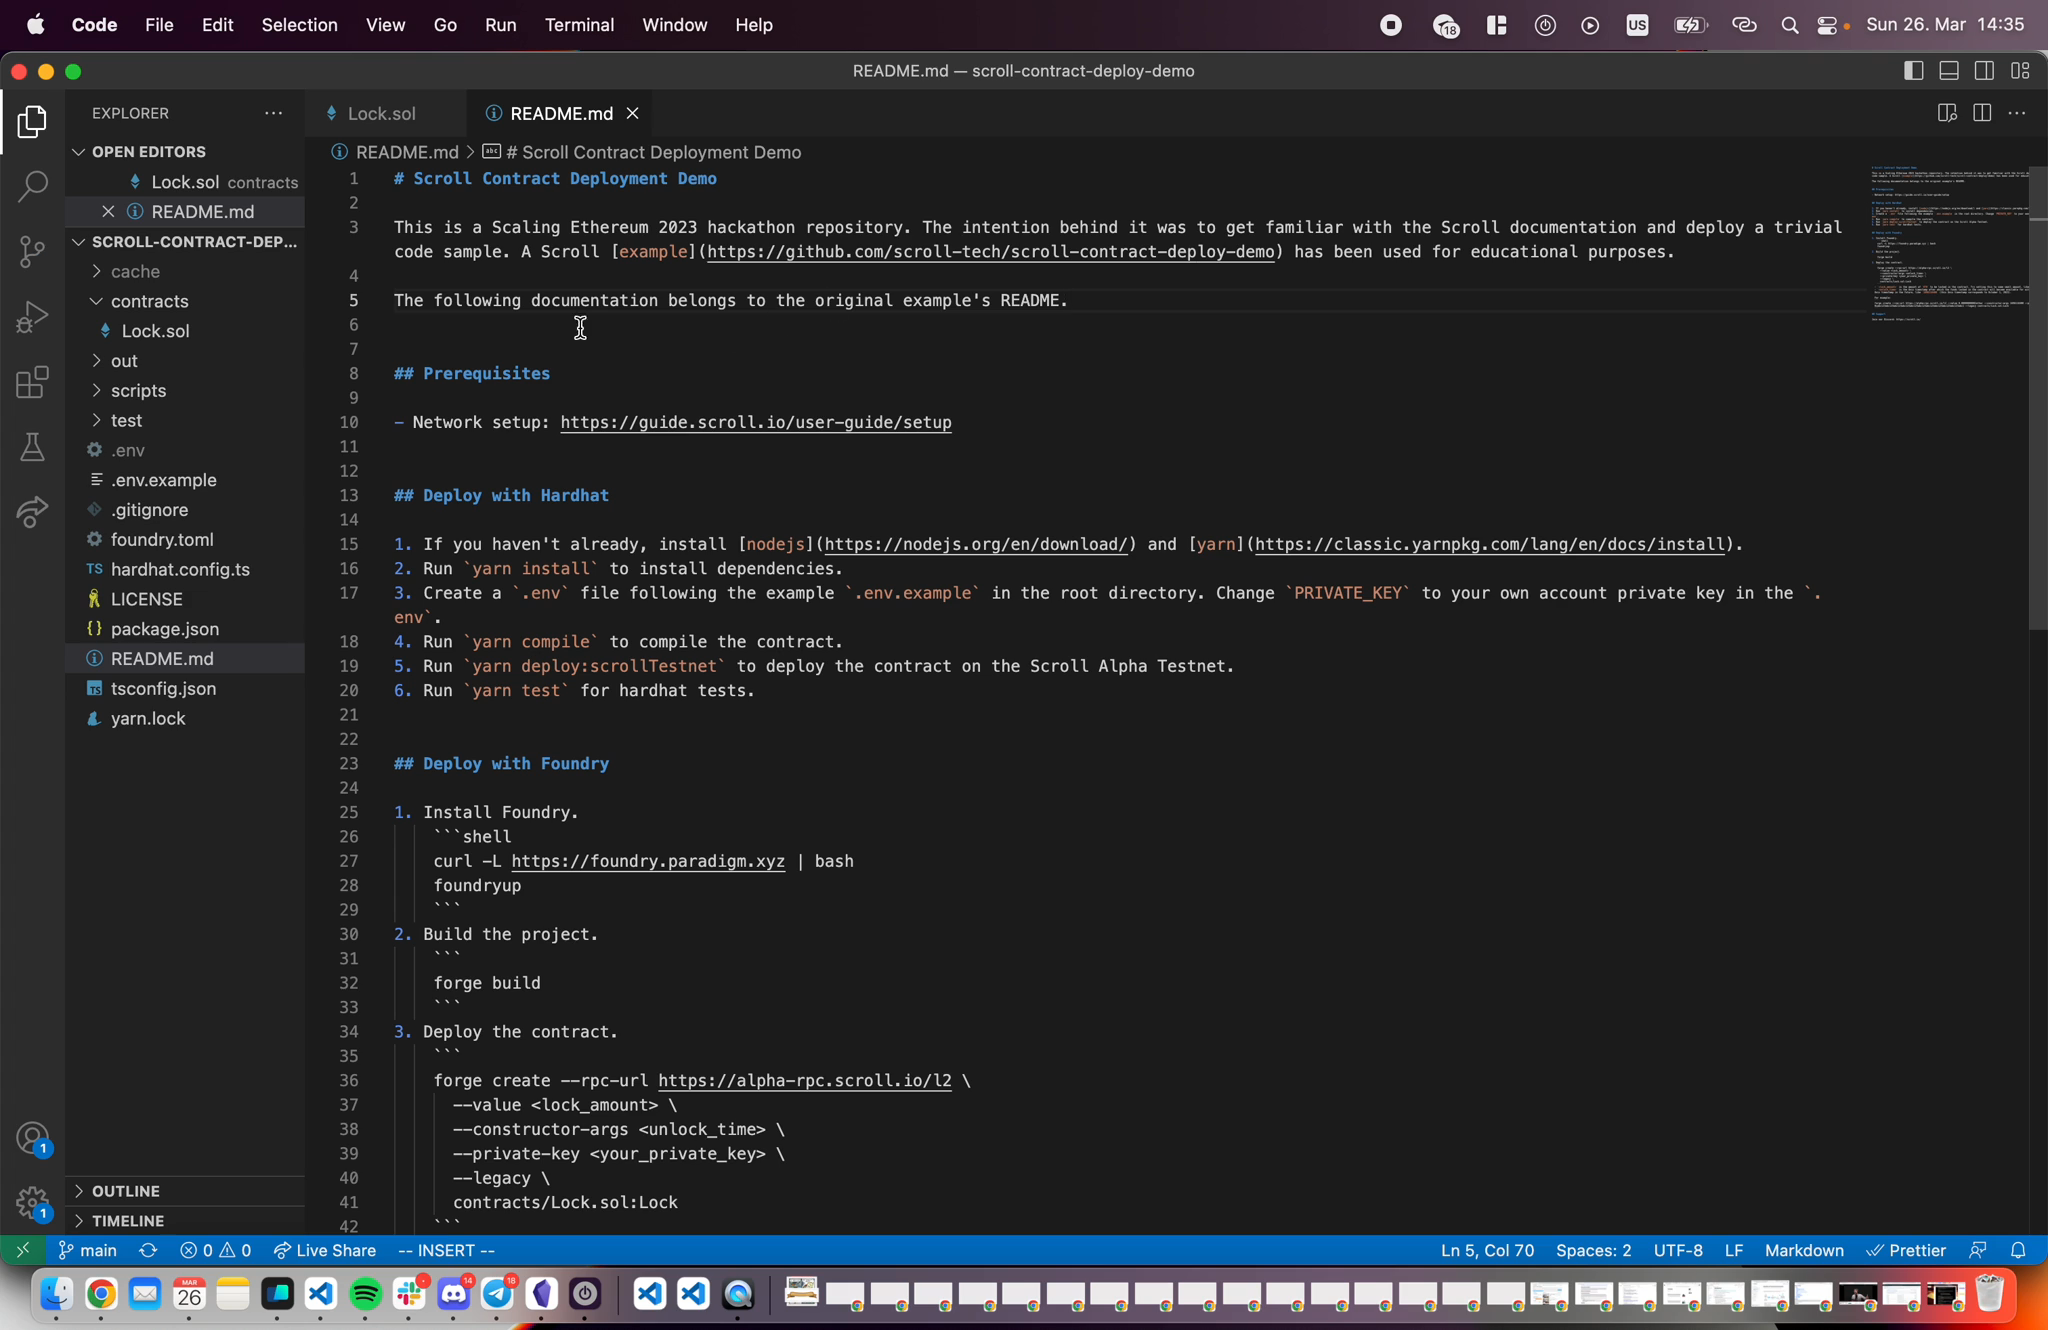Expand the scripts folder

coord(186,390)
